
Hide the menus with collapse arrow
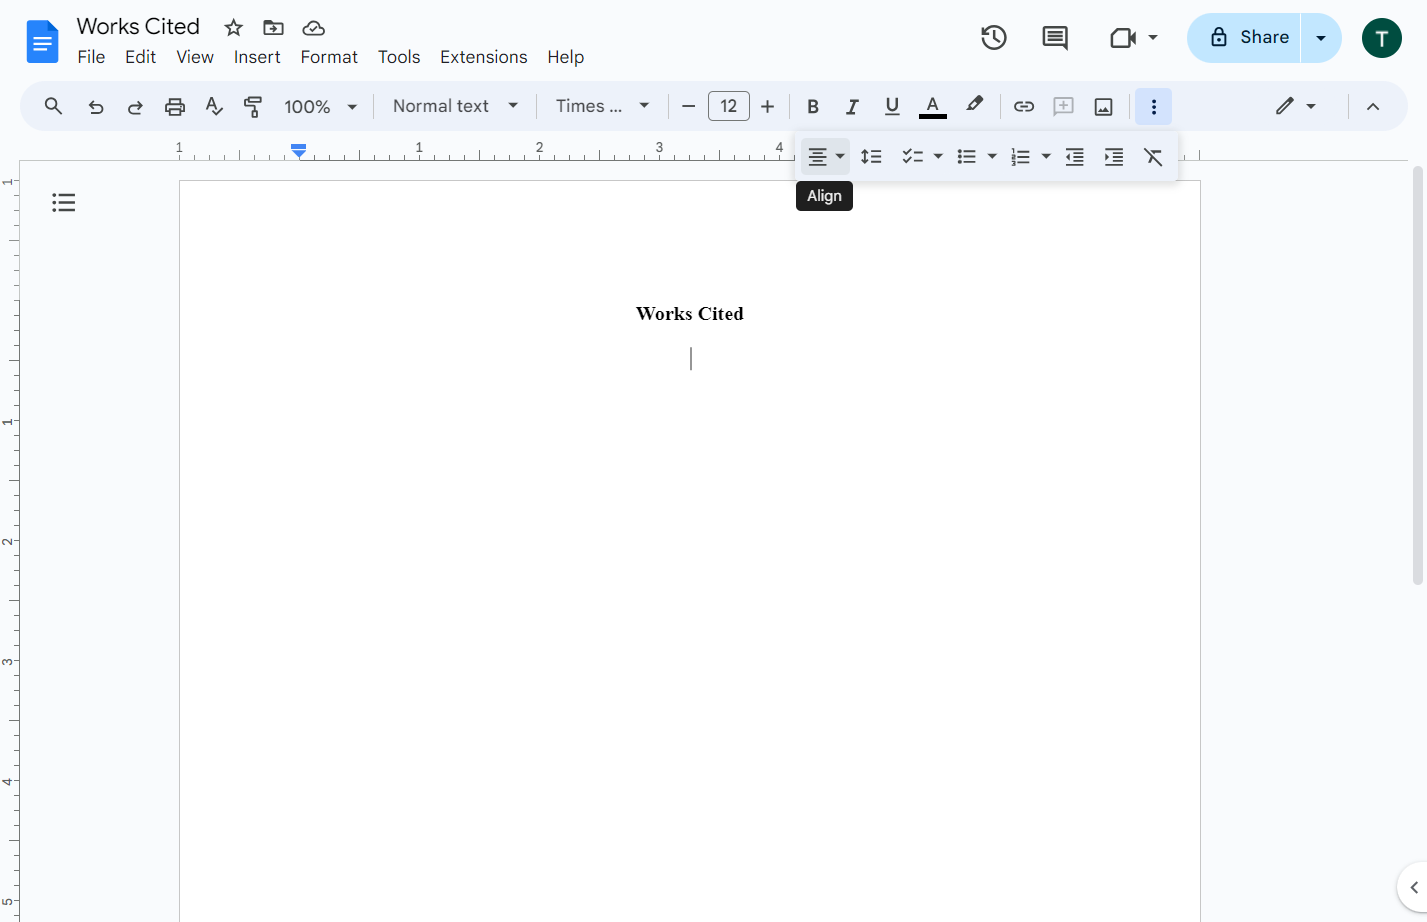tap(1373, 106)
